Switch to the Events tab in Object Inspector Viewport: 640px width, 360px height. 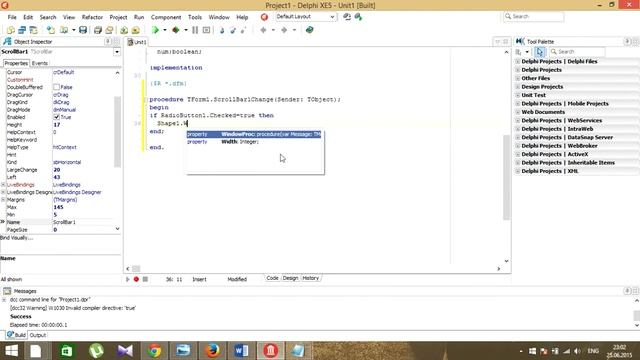[40, 63]
